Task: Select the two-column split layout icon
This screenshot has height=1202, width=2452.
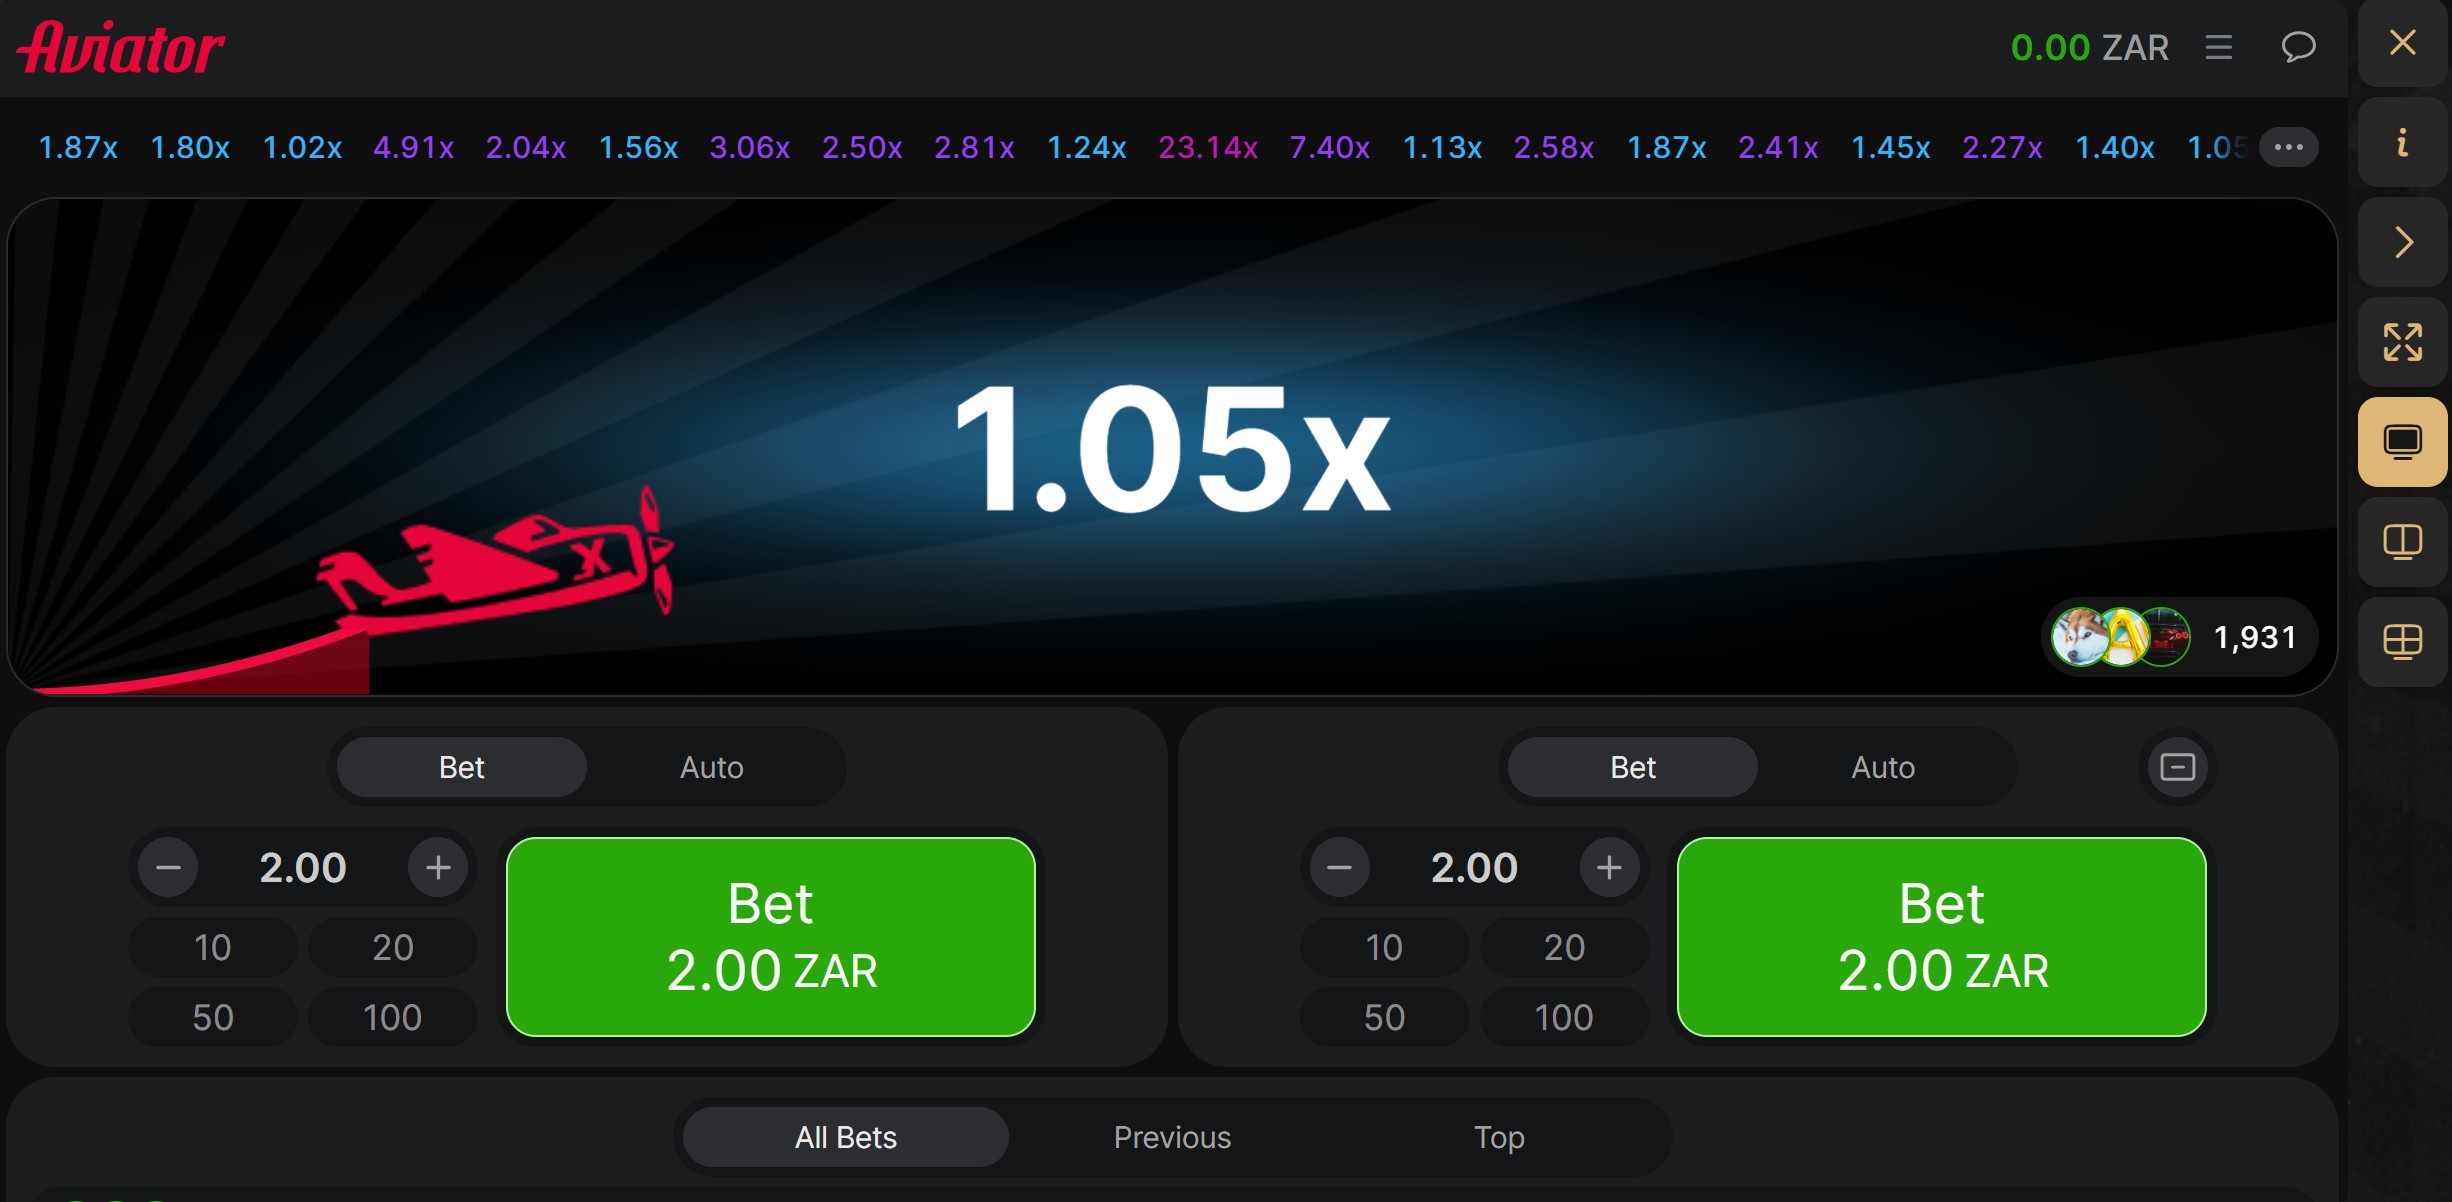Action: click(x=2402, y=542)
